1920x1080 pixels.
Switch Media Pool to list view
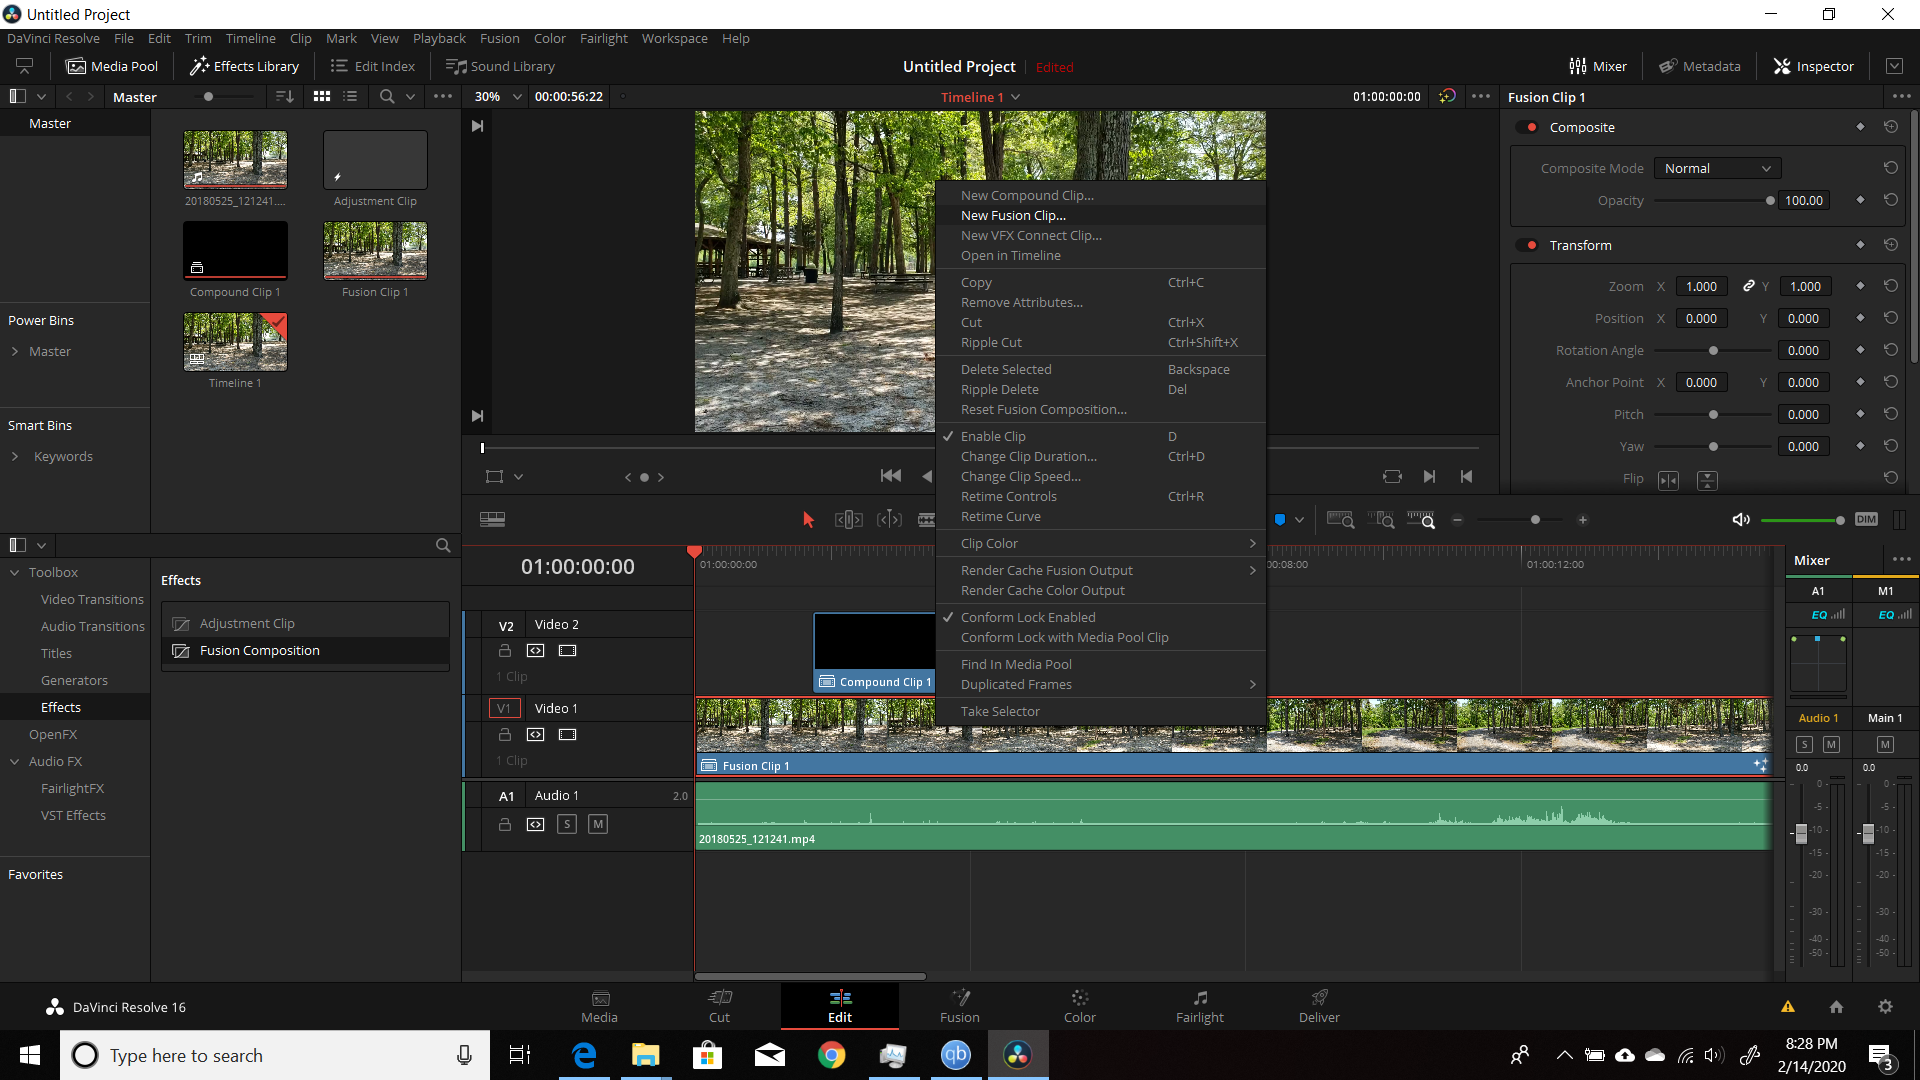pyautogui.click(x=350, y=97)
